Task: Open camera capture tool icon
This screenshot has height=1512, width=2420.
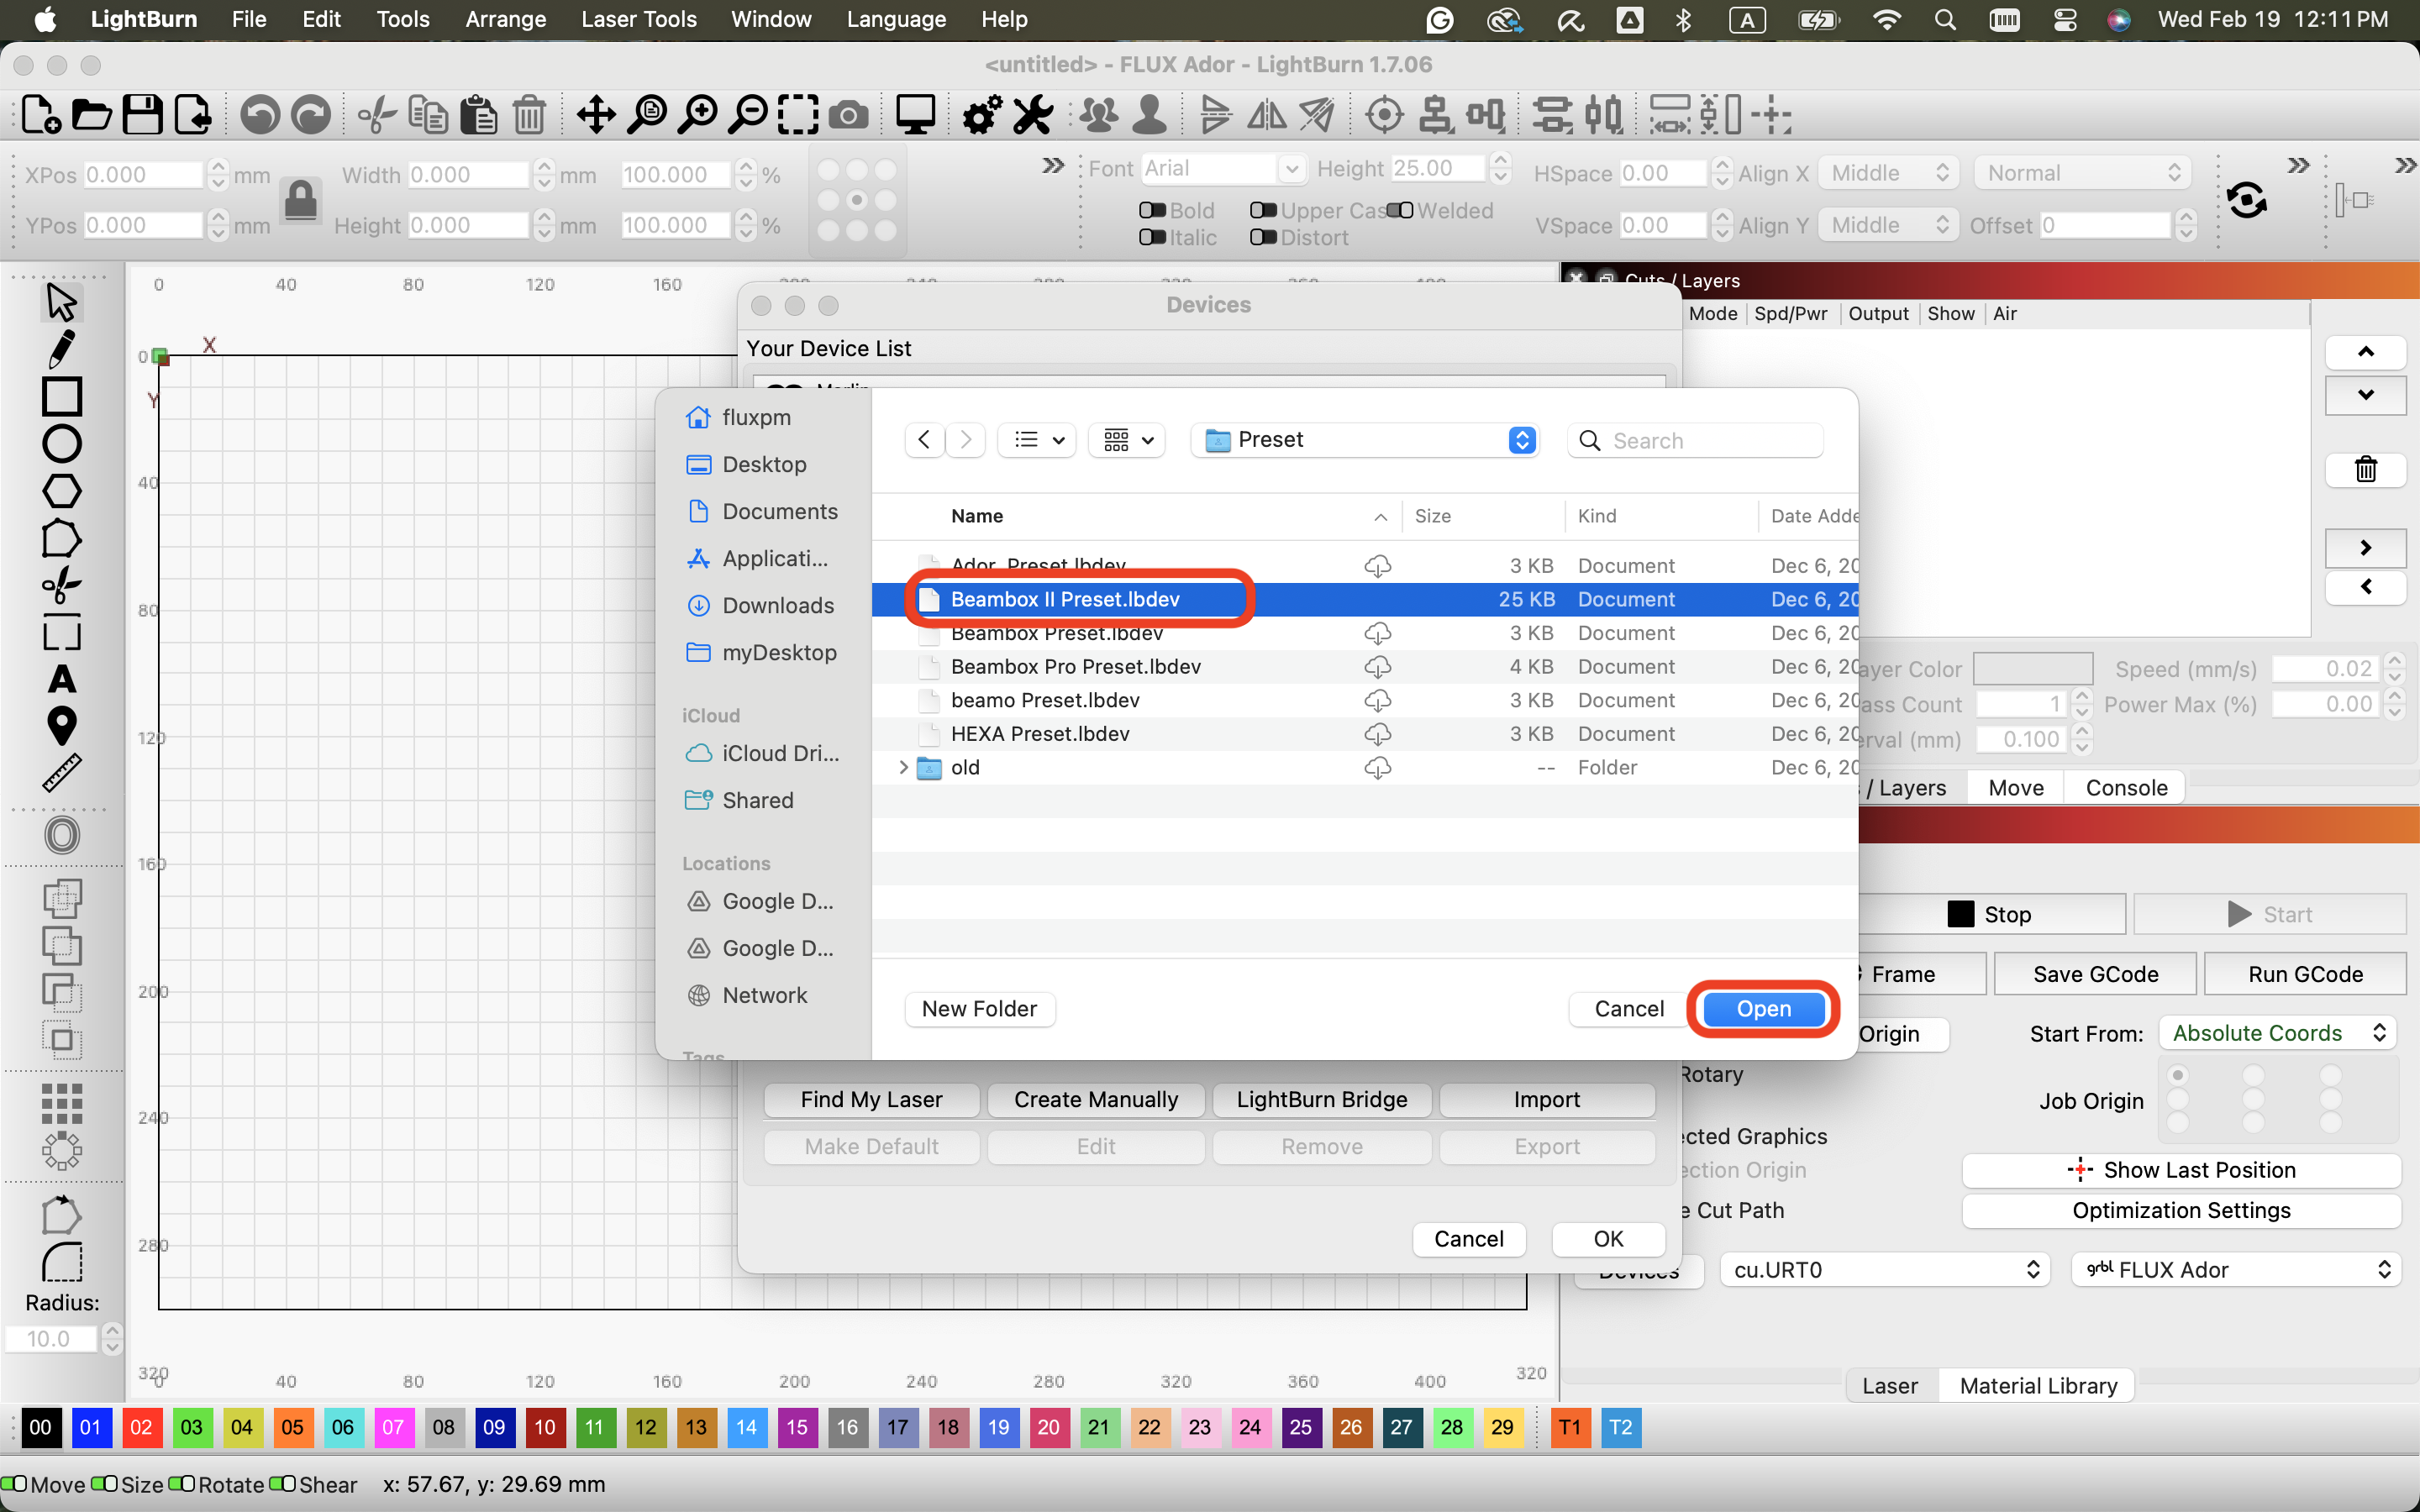Action: (849, 115)
